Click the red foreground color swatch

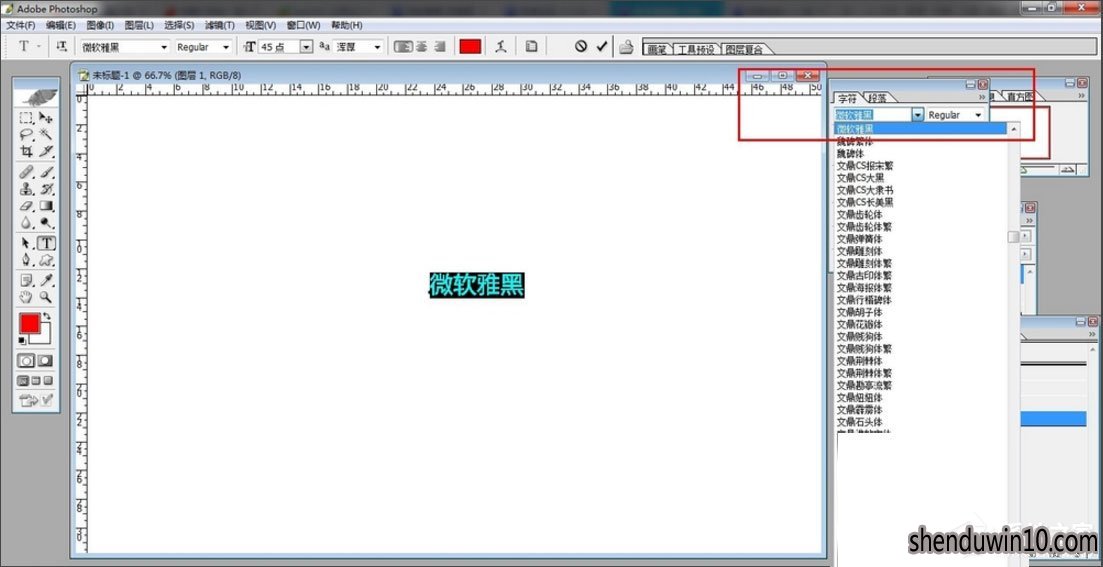[x=30, y=324]
